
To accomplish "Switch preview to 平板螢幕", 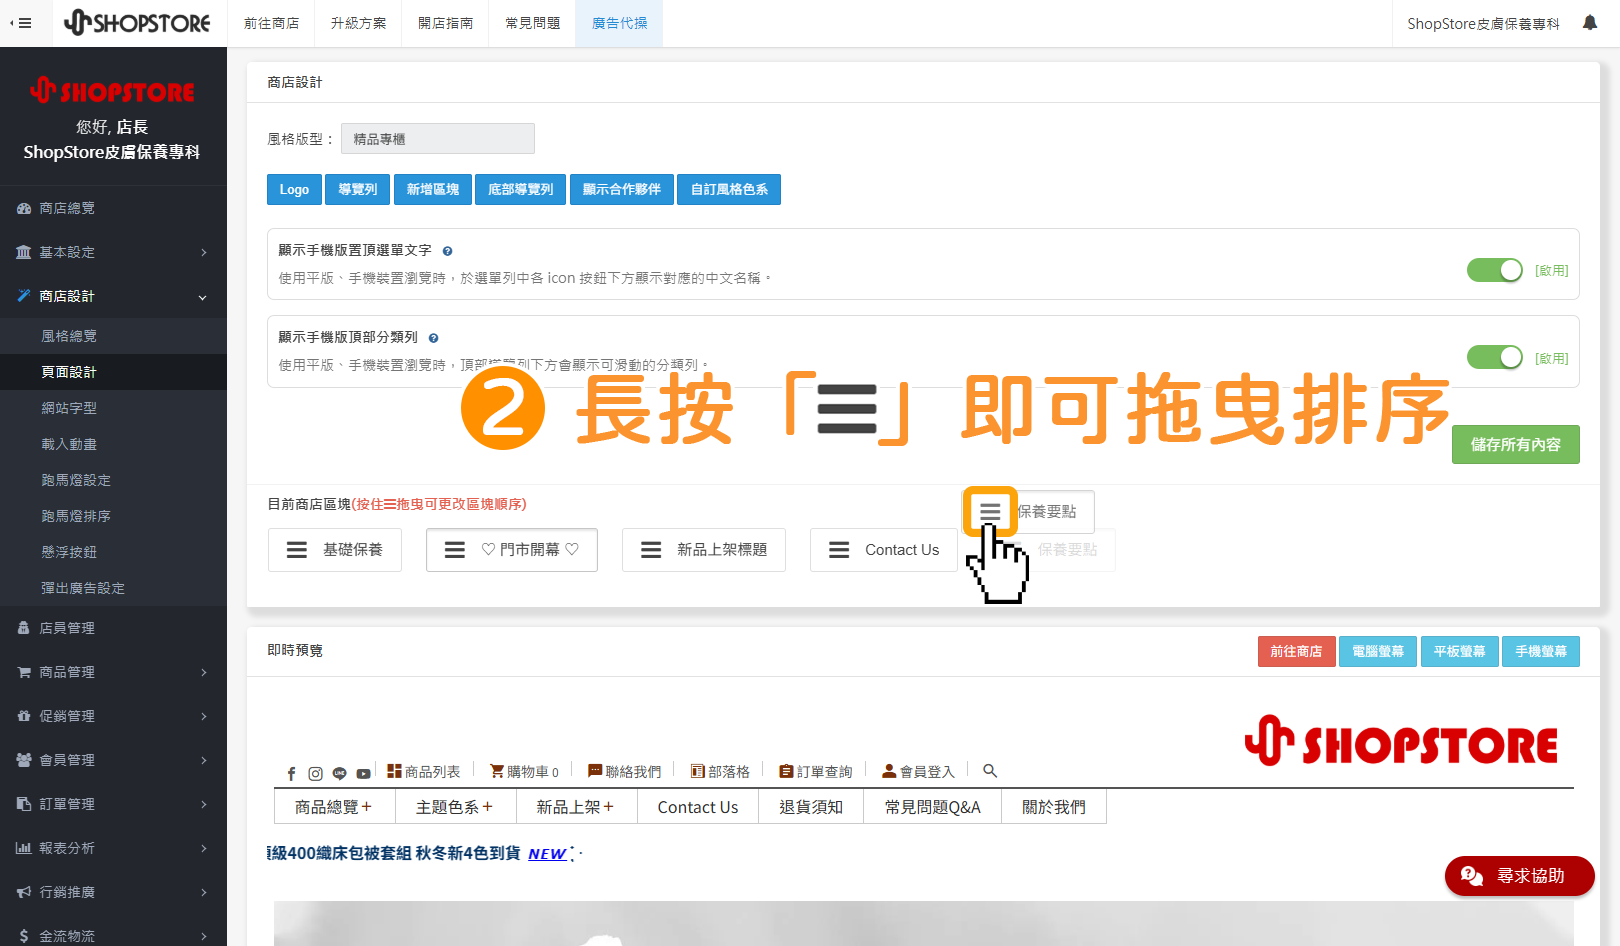I will pos(1460,651).
